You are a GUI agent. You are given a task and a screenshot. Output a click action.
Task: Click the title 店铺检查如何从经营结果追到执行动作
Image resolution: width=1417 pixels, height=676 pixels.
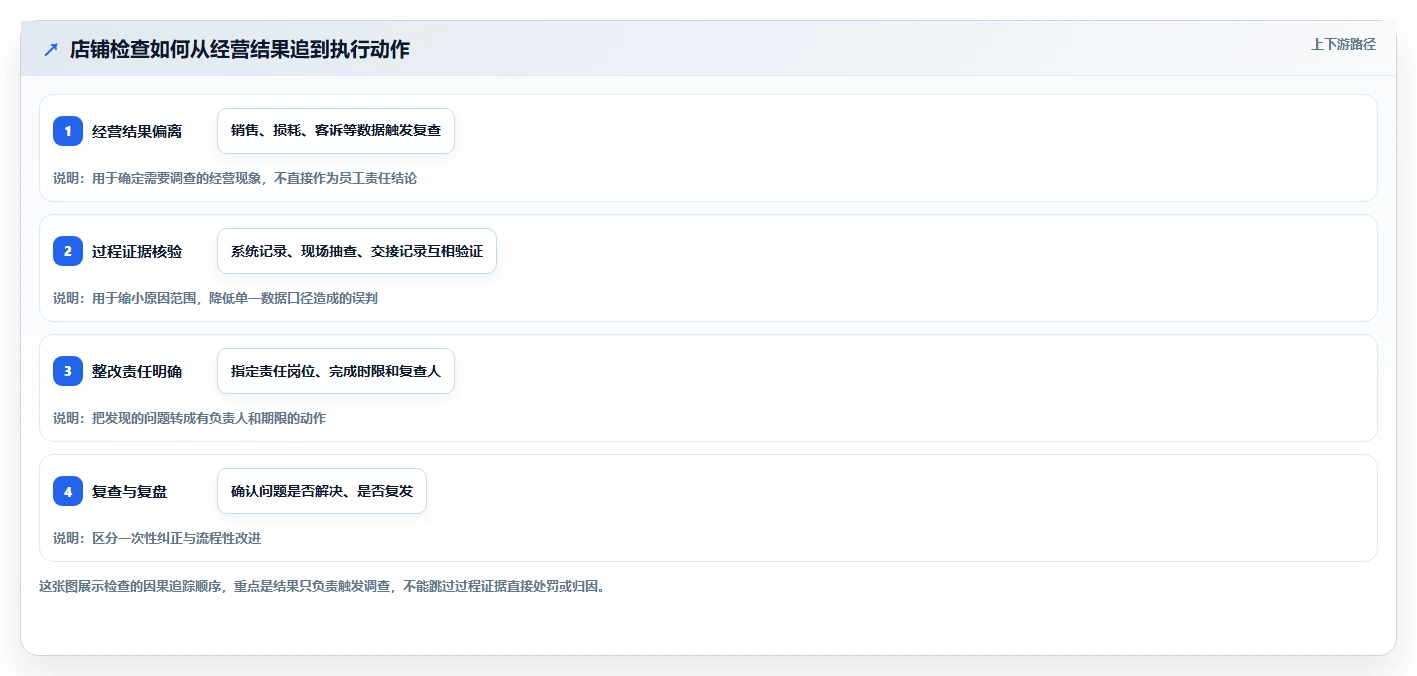point(240,49)
